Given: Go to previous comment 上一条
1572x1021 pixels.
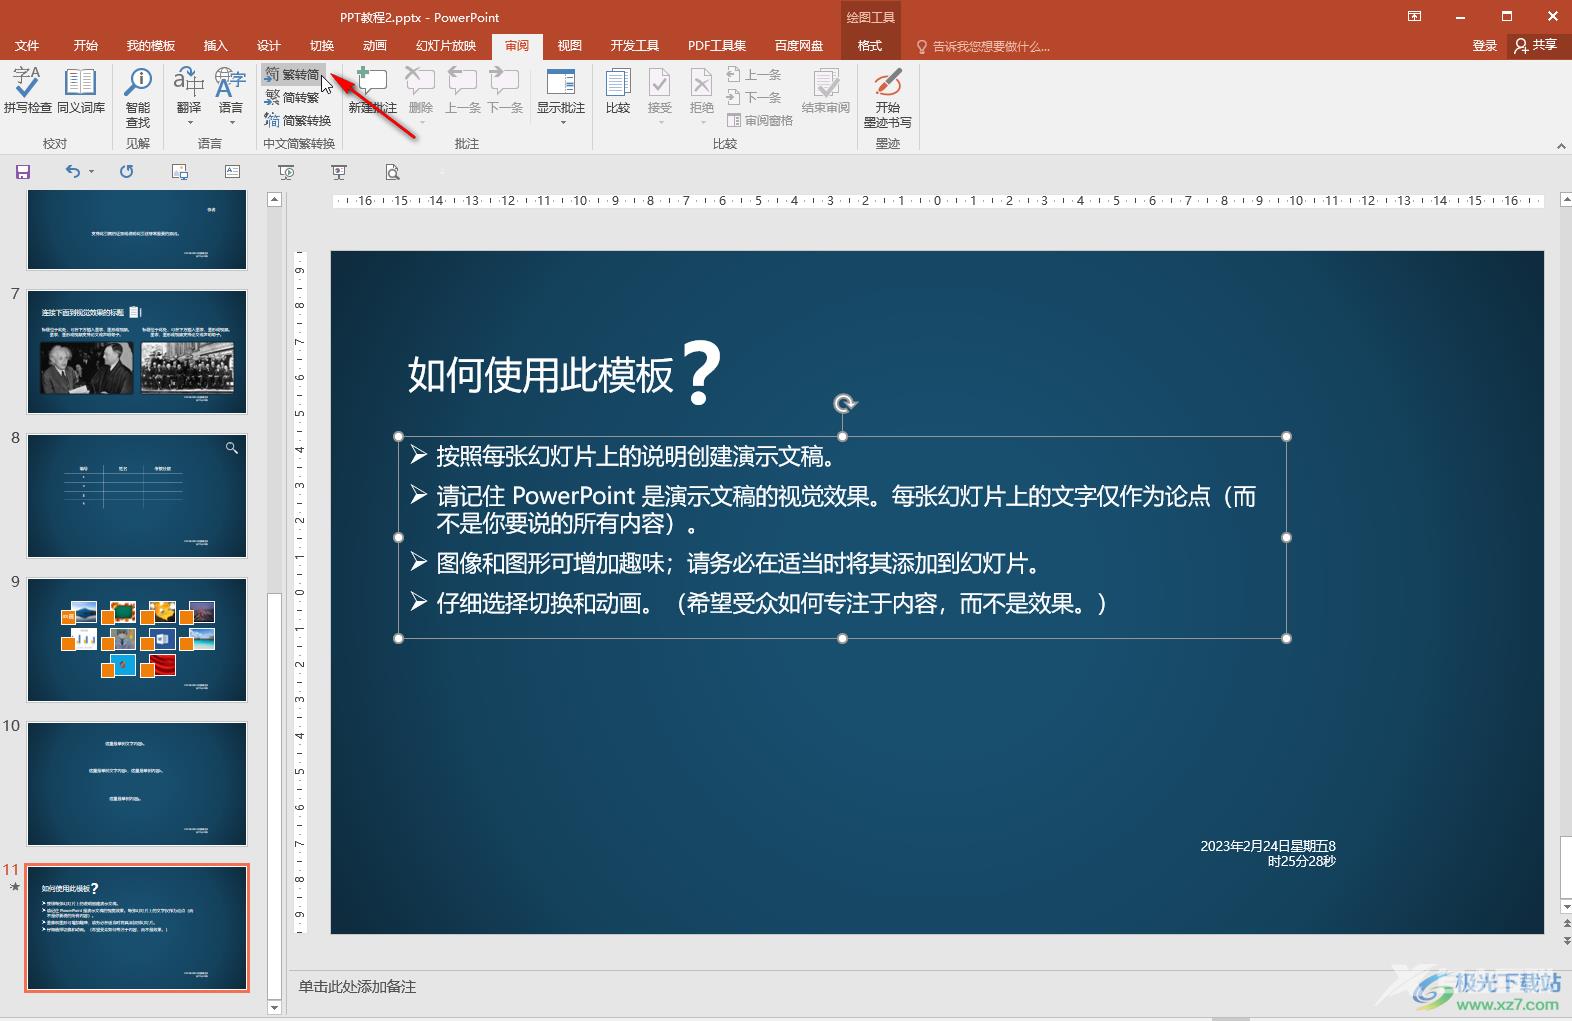Looking at the screenshot, I should pyautogui.click(x=462, y=90).
